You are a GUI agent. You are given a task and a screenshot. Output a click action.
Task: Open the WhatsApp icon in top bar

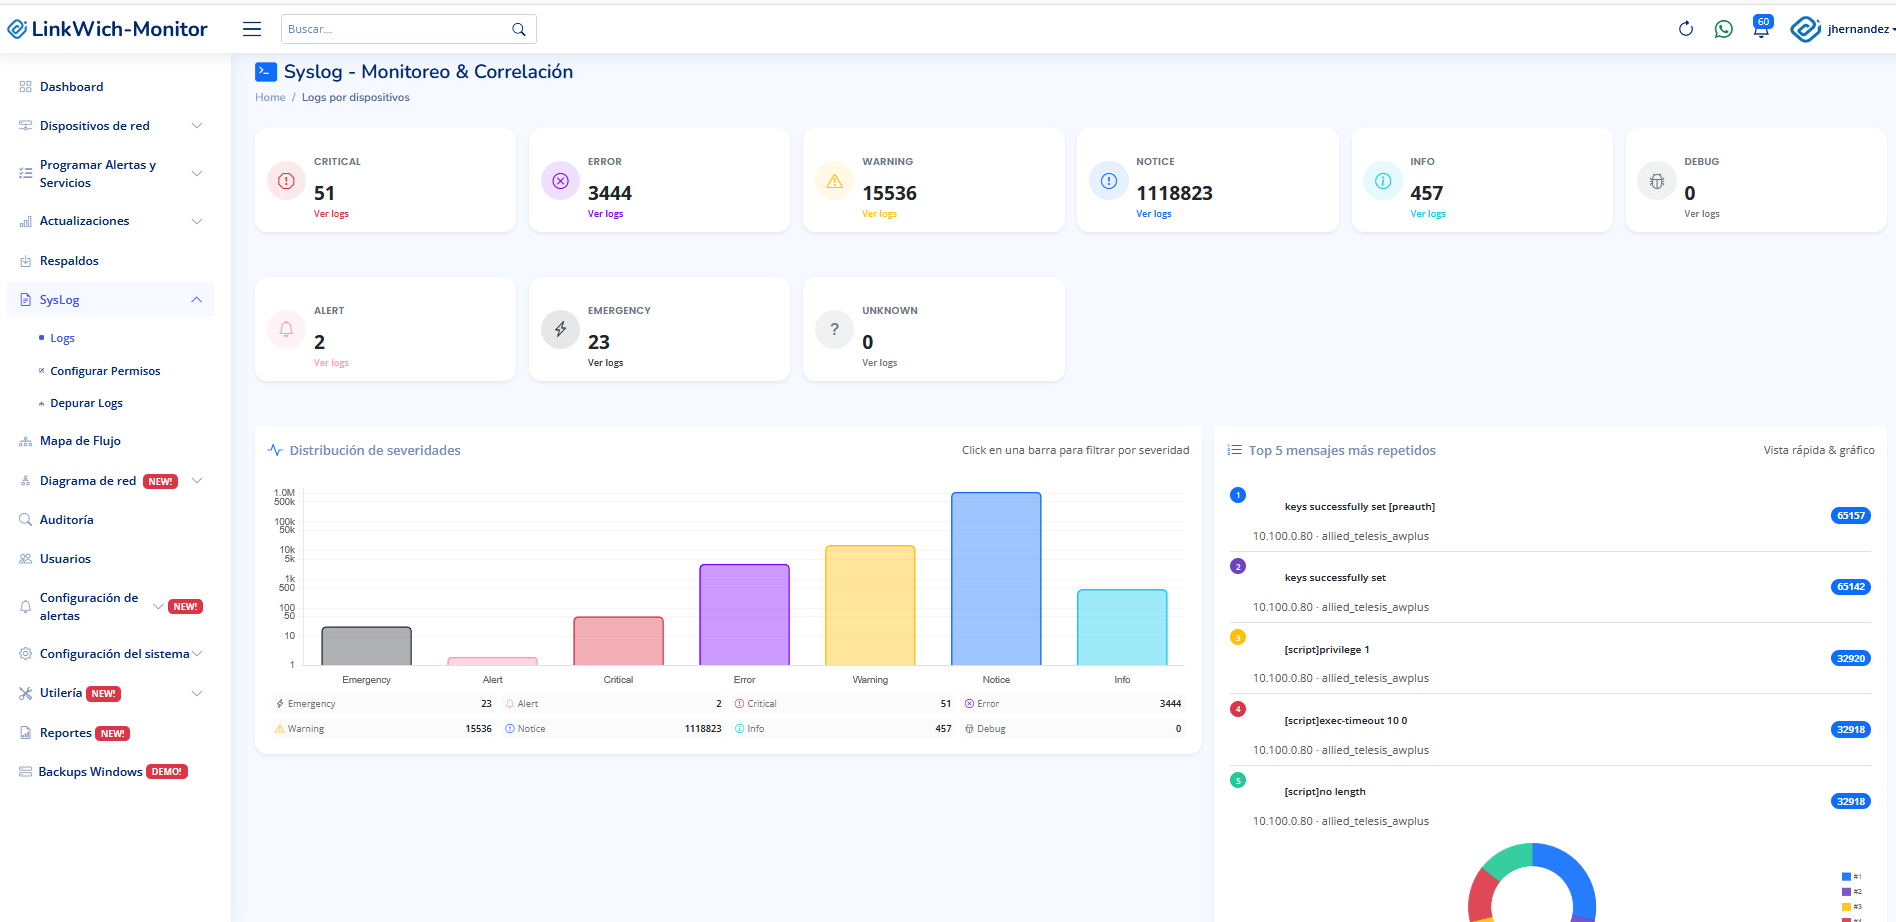pos(1723,29)
